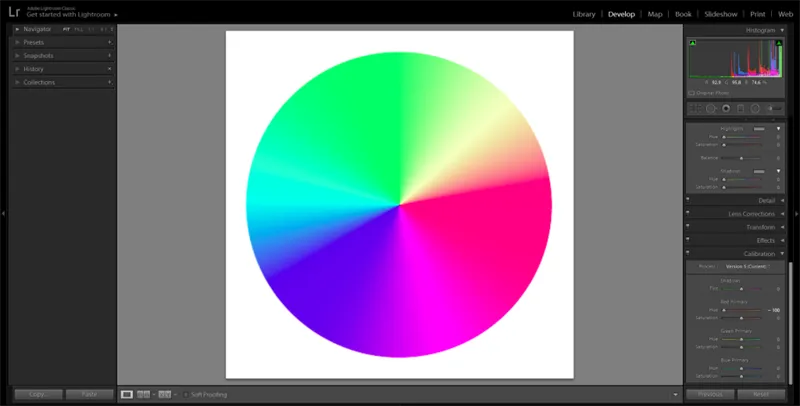Click the Reset button
Viewport: 800px width, 406px height.
763,395
